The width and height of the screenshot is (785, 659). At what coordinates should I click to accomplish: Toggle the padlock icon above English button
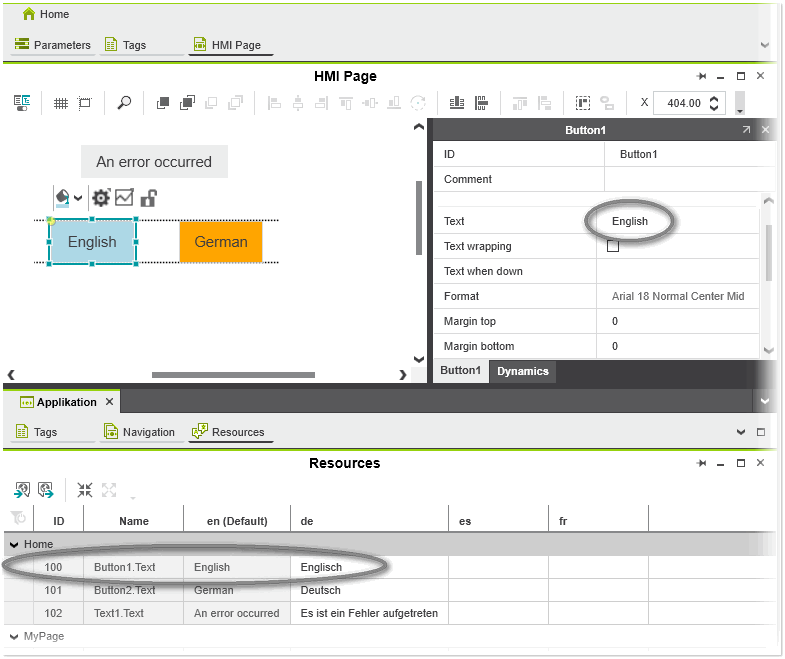(x=148, y=198)
